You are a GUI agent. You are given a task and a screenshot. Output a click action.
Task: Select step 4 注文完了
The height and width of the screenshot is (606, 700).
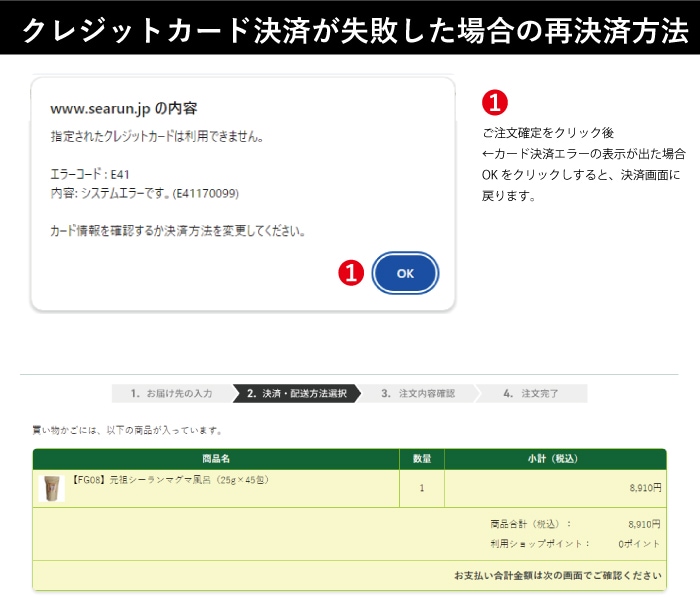click(531, 394)
